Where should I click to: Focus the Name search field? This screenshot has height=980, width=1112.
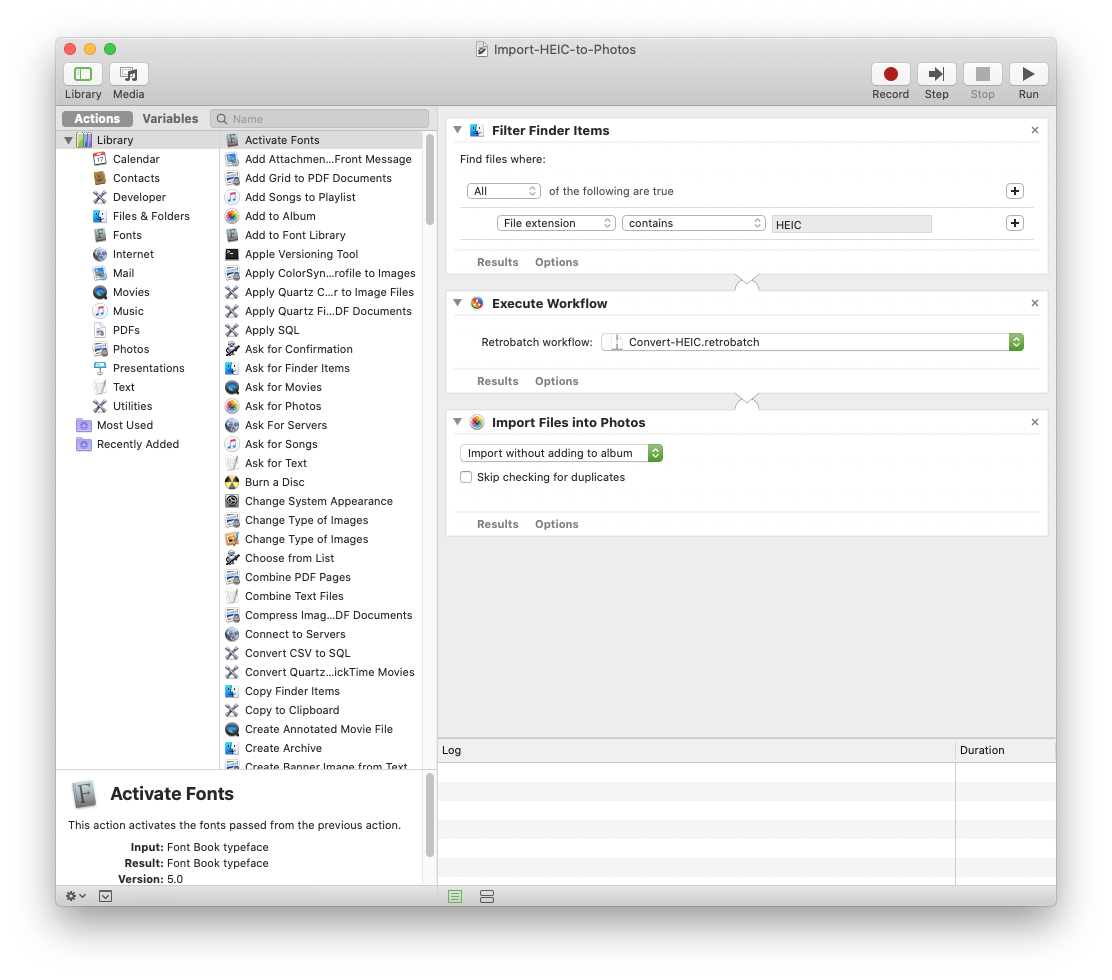[320, 118]
